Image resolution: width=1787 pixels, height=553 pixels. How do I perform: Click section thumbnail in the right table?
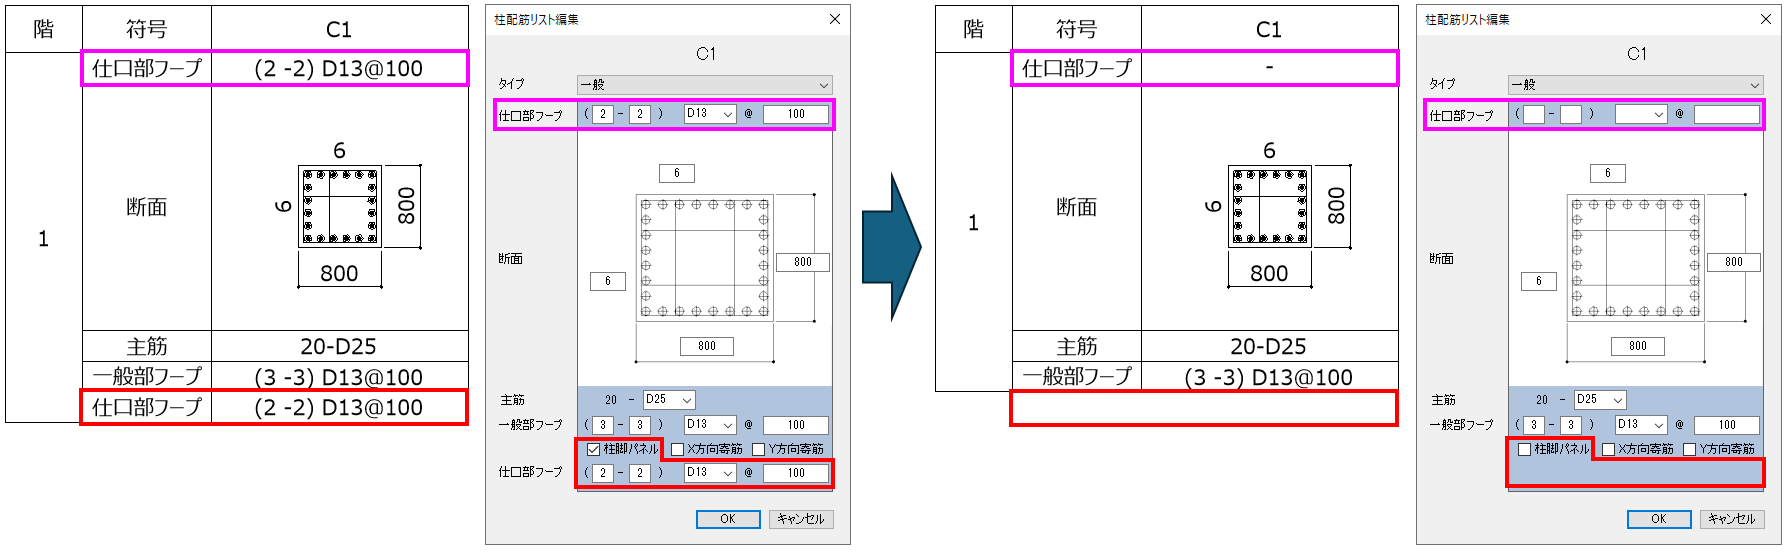(1270, 207)
